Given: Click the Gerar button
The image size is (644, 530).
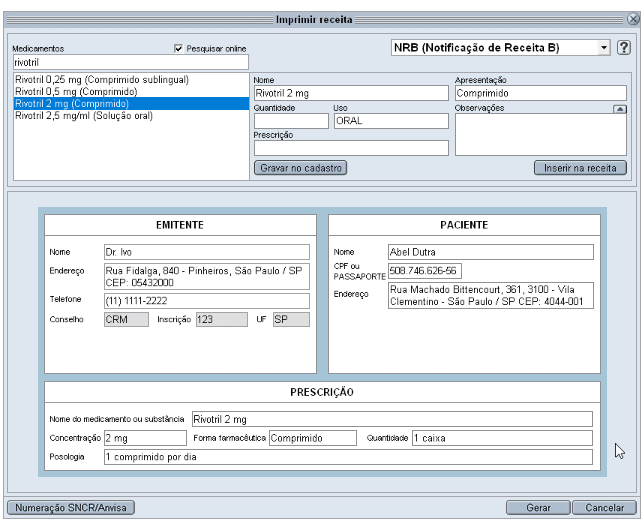Looking at the screenshot, I should [538, 508].
